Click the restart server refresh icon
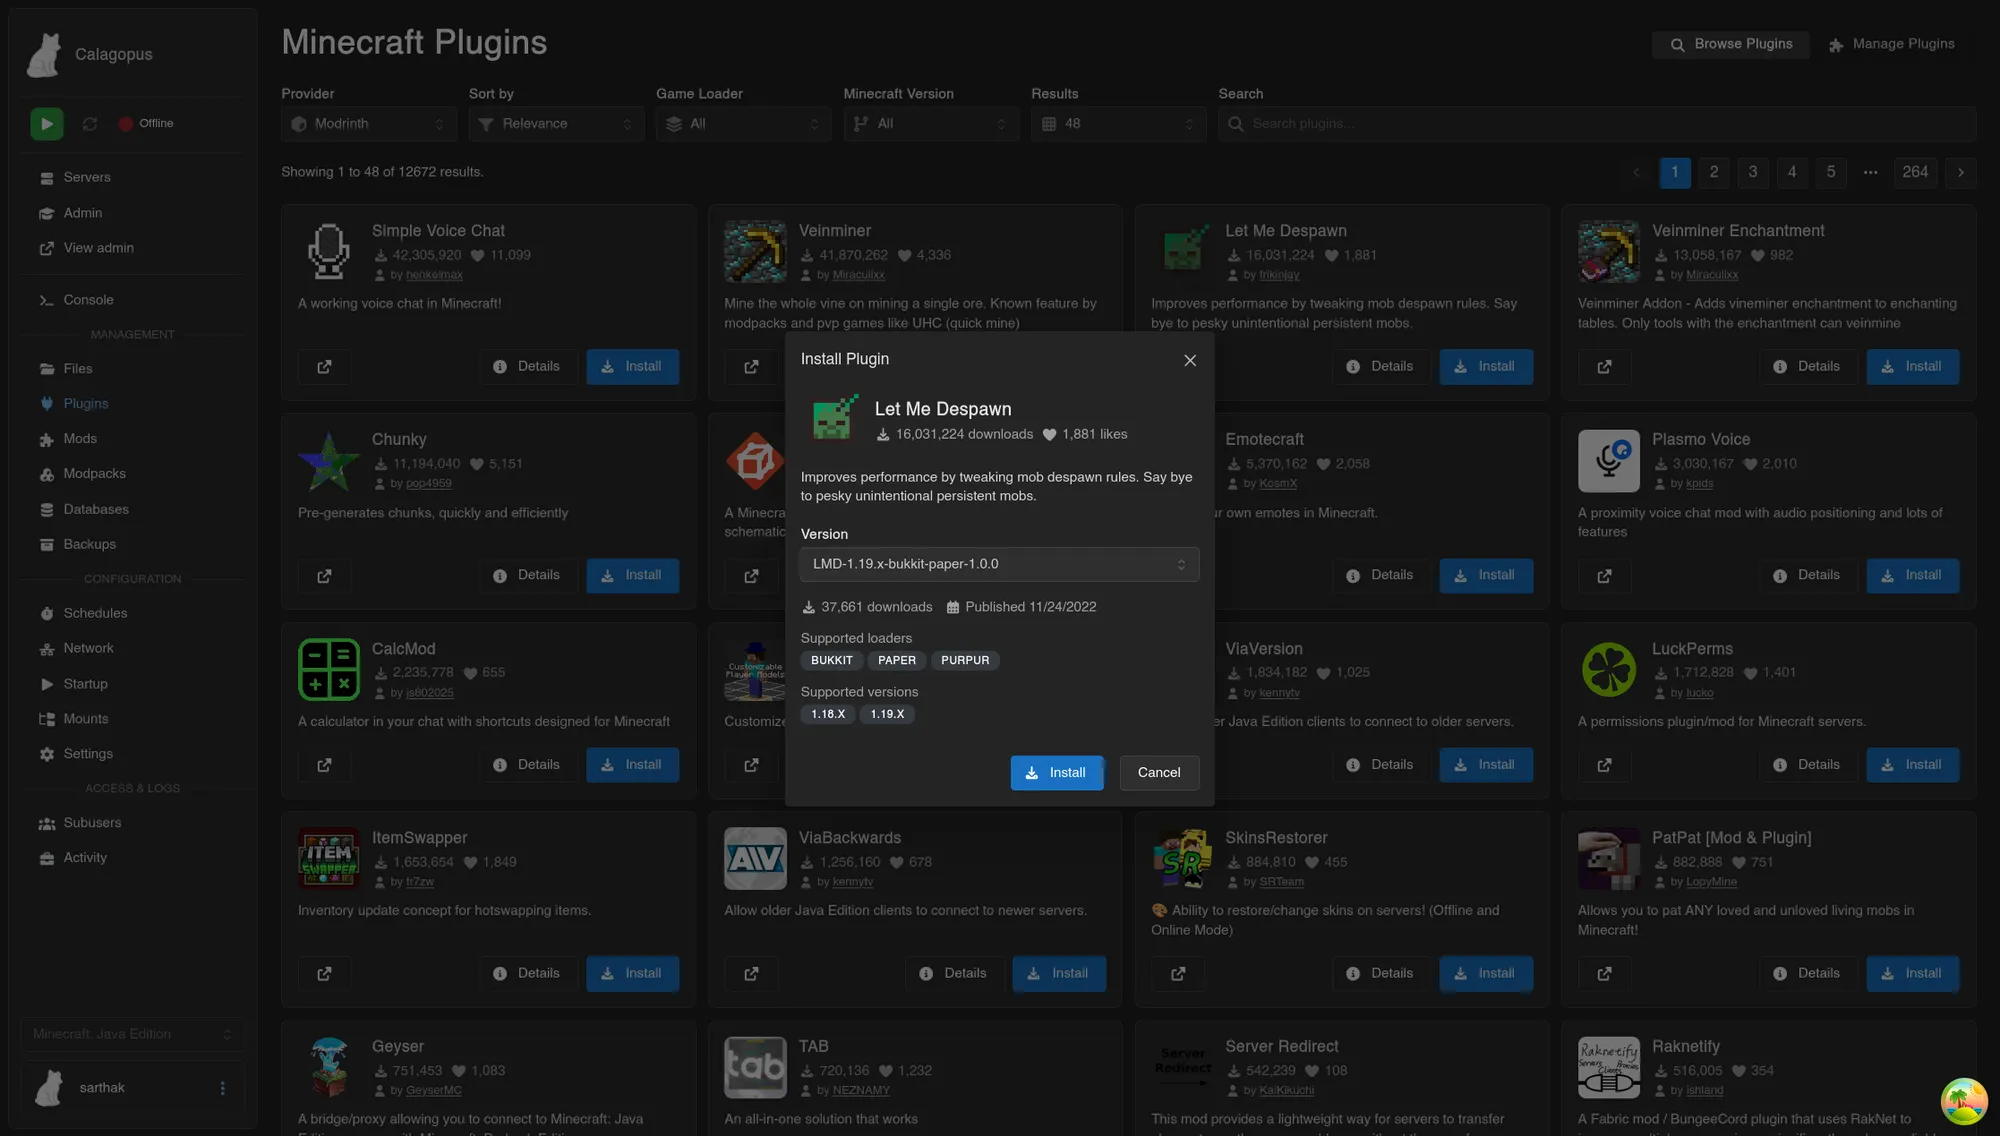 click(x=90, y=124)
